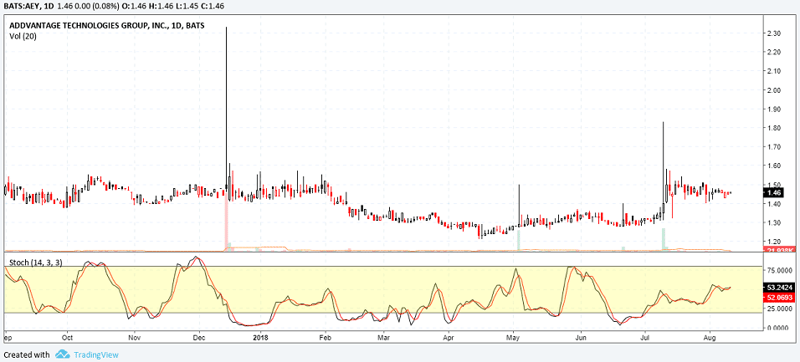Image resolution: width=800 pixels, height=362 pixels.
Task: Click the July price spike candle
Action: click(663, 168)
